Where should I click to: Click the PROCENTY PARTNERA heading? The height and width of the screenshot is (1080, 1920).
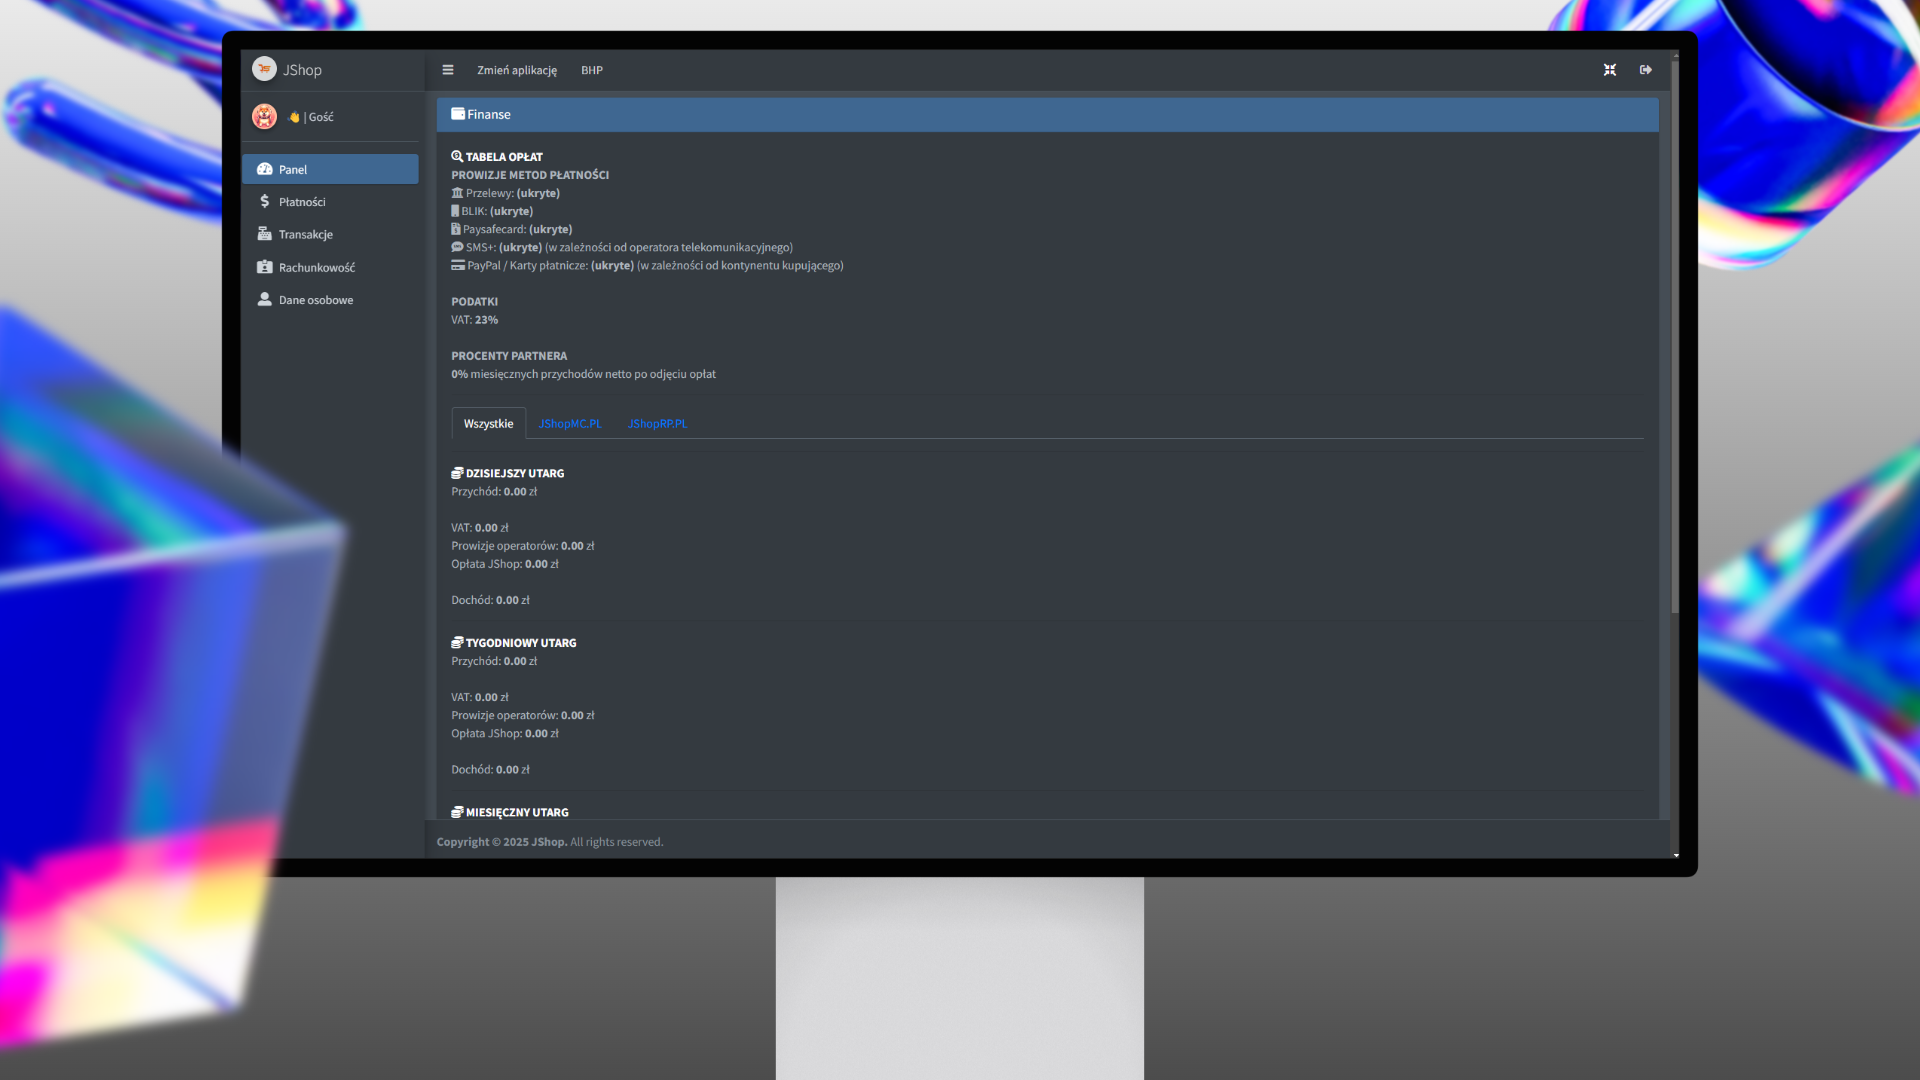(509, 356)
